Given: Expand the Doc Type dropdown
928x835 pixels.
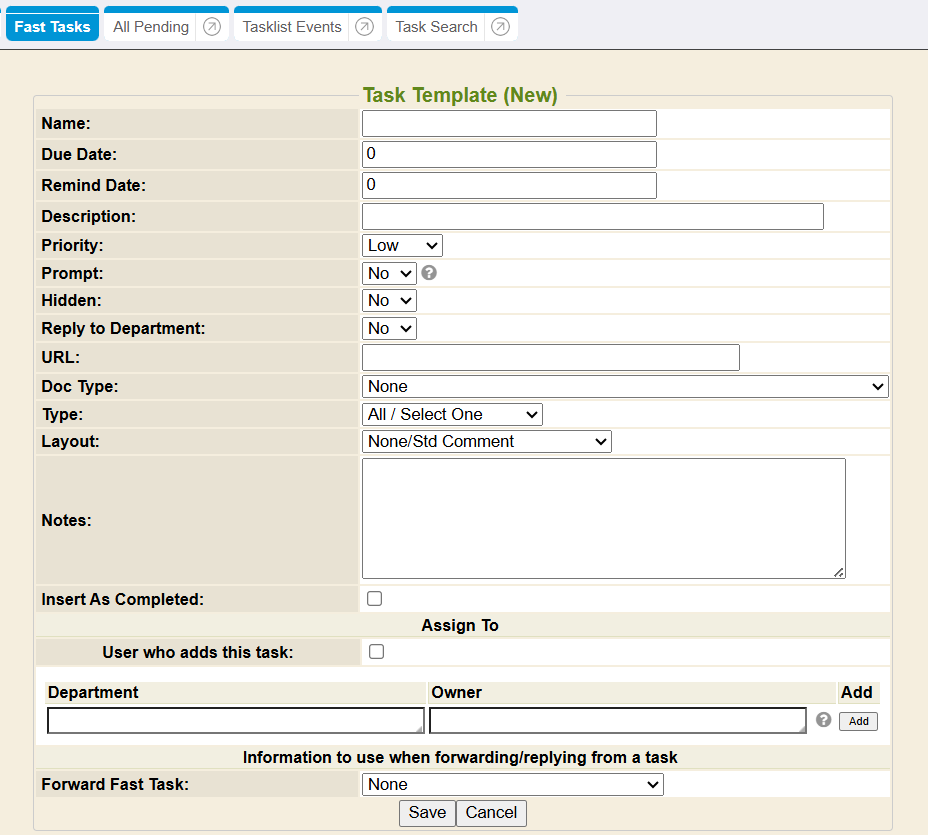Looking at the screenshot, I should click(624, 386).
